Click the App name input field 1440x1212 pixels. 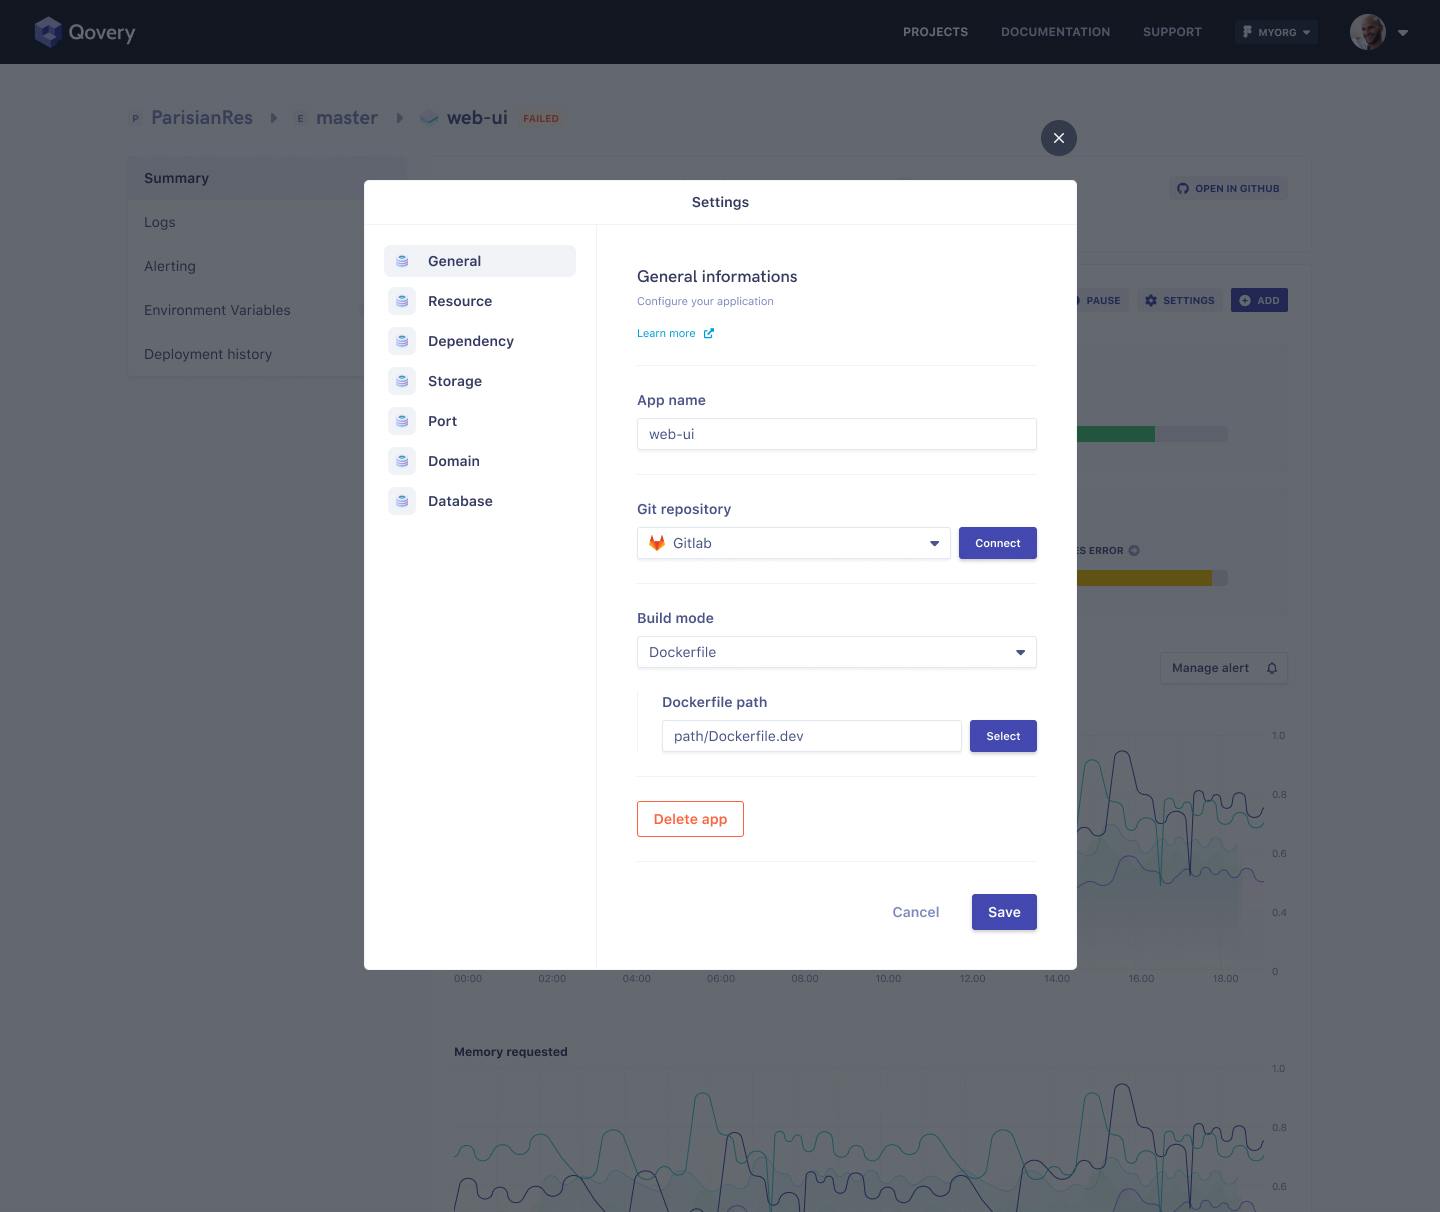[x=837, y=434]
